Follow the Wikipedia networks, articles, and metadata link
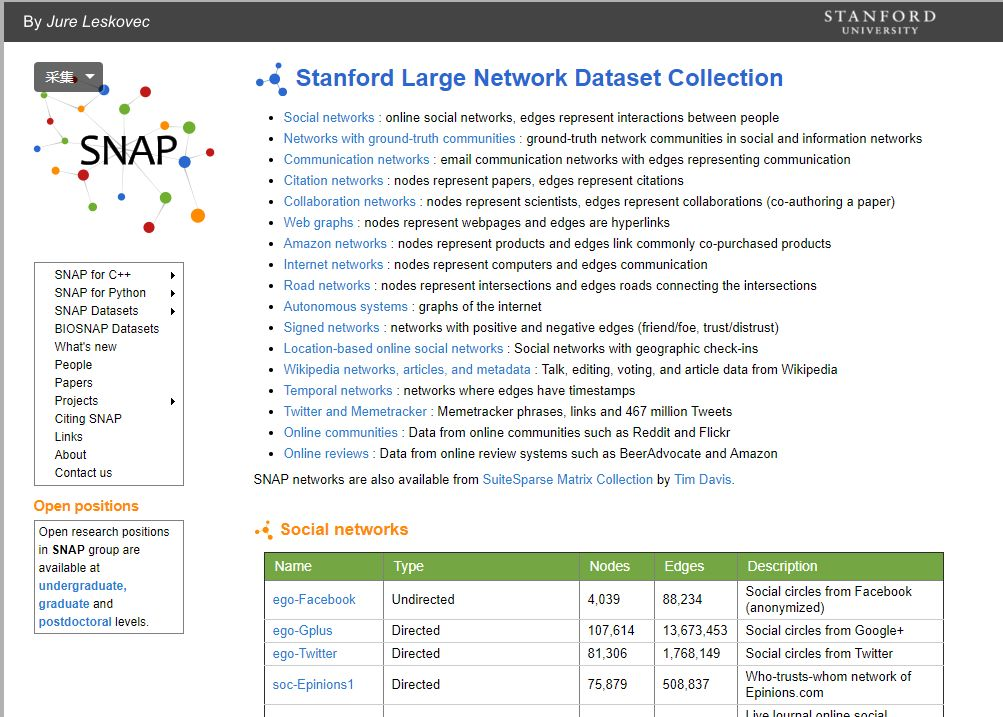Image resolution: width=1003 pixels, height=717 pixels. pyautogui.click(x=407, y=369)
